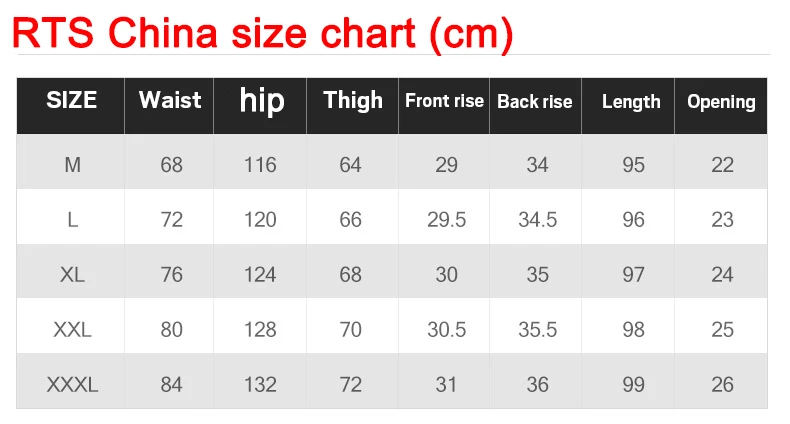The image size is (790, 424).
Task: Select the Length column header
Action: (631, 101)
